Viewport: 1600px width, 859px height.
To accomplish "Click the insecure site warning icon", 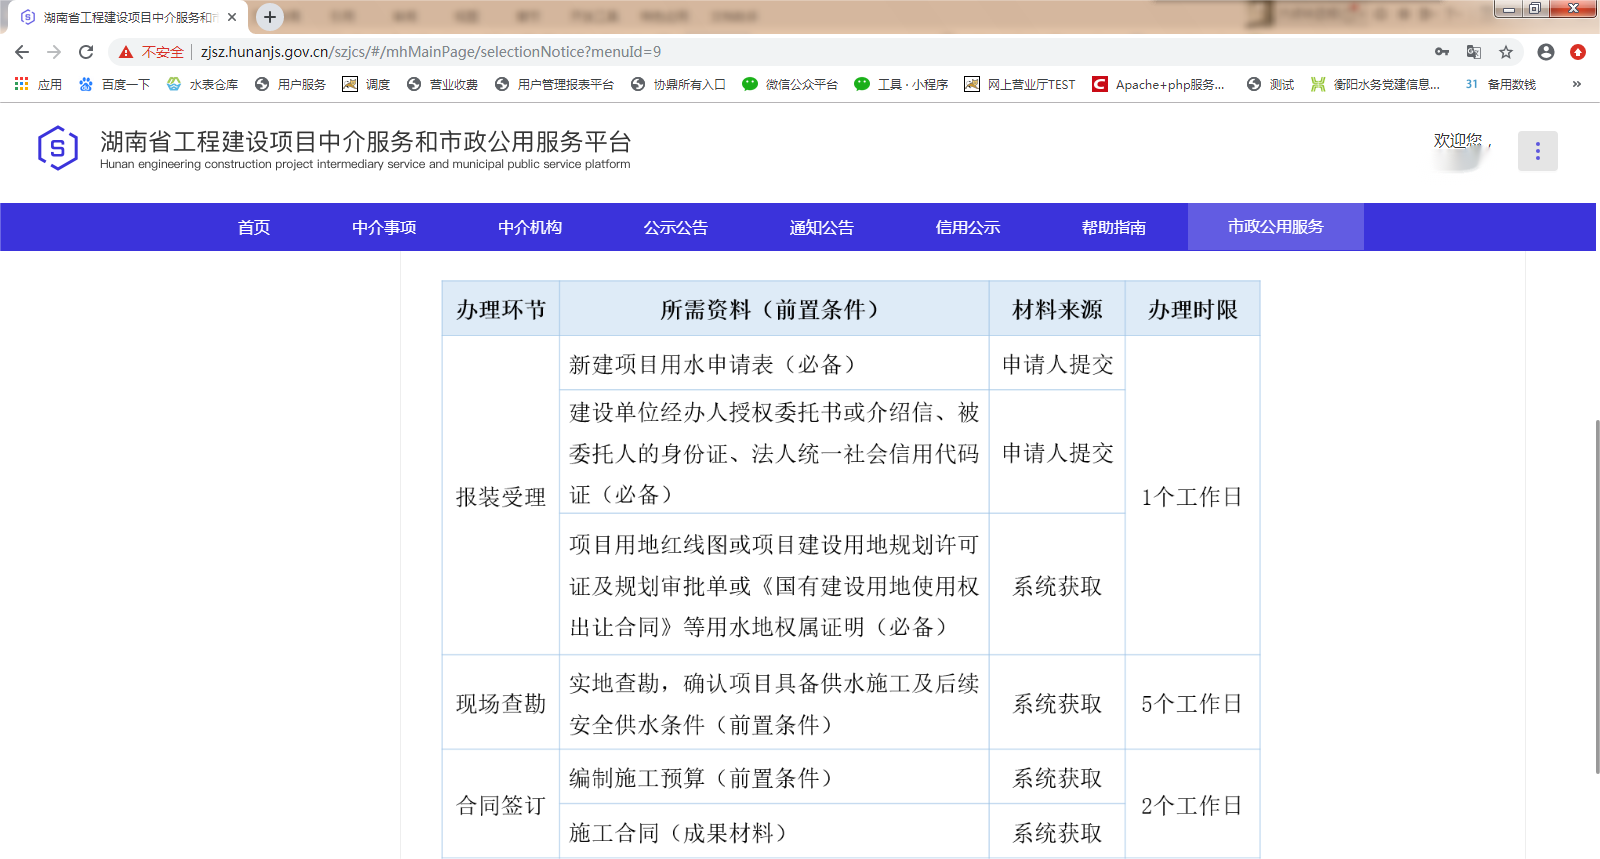I will [x=126, y=52].
